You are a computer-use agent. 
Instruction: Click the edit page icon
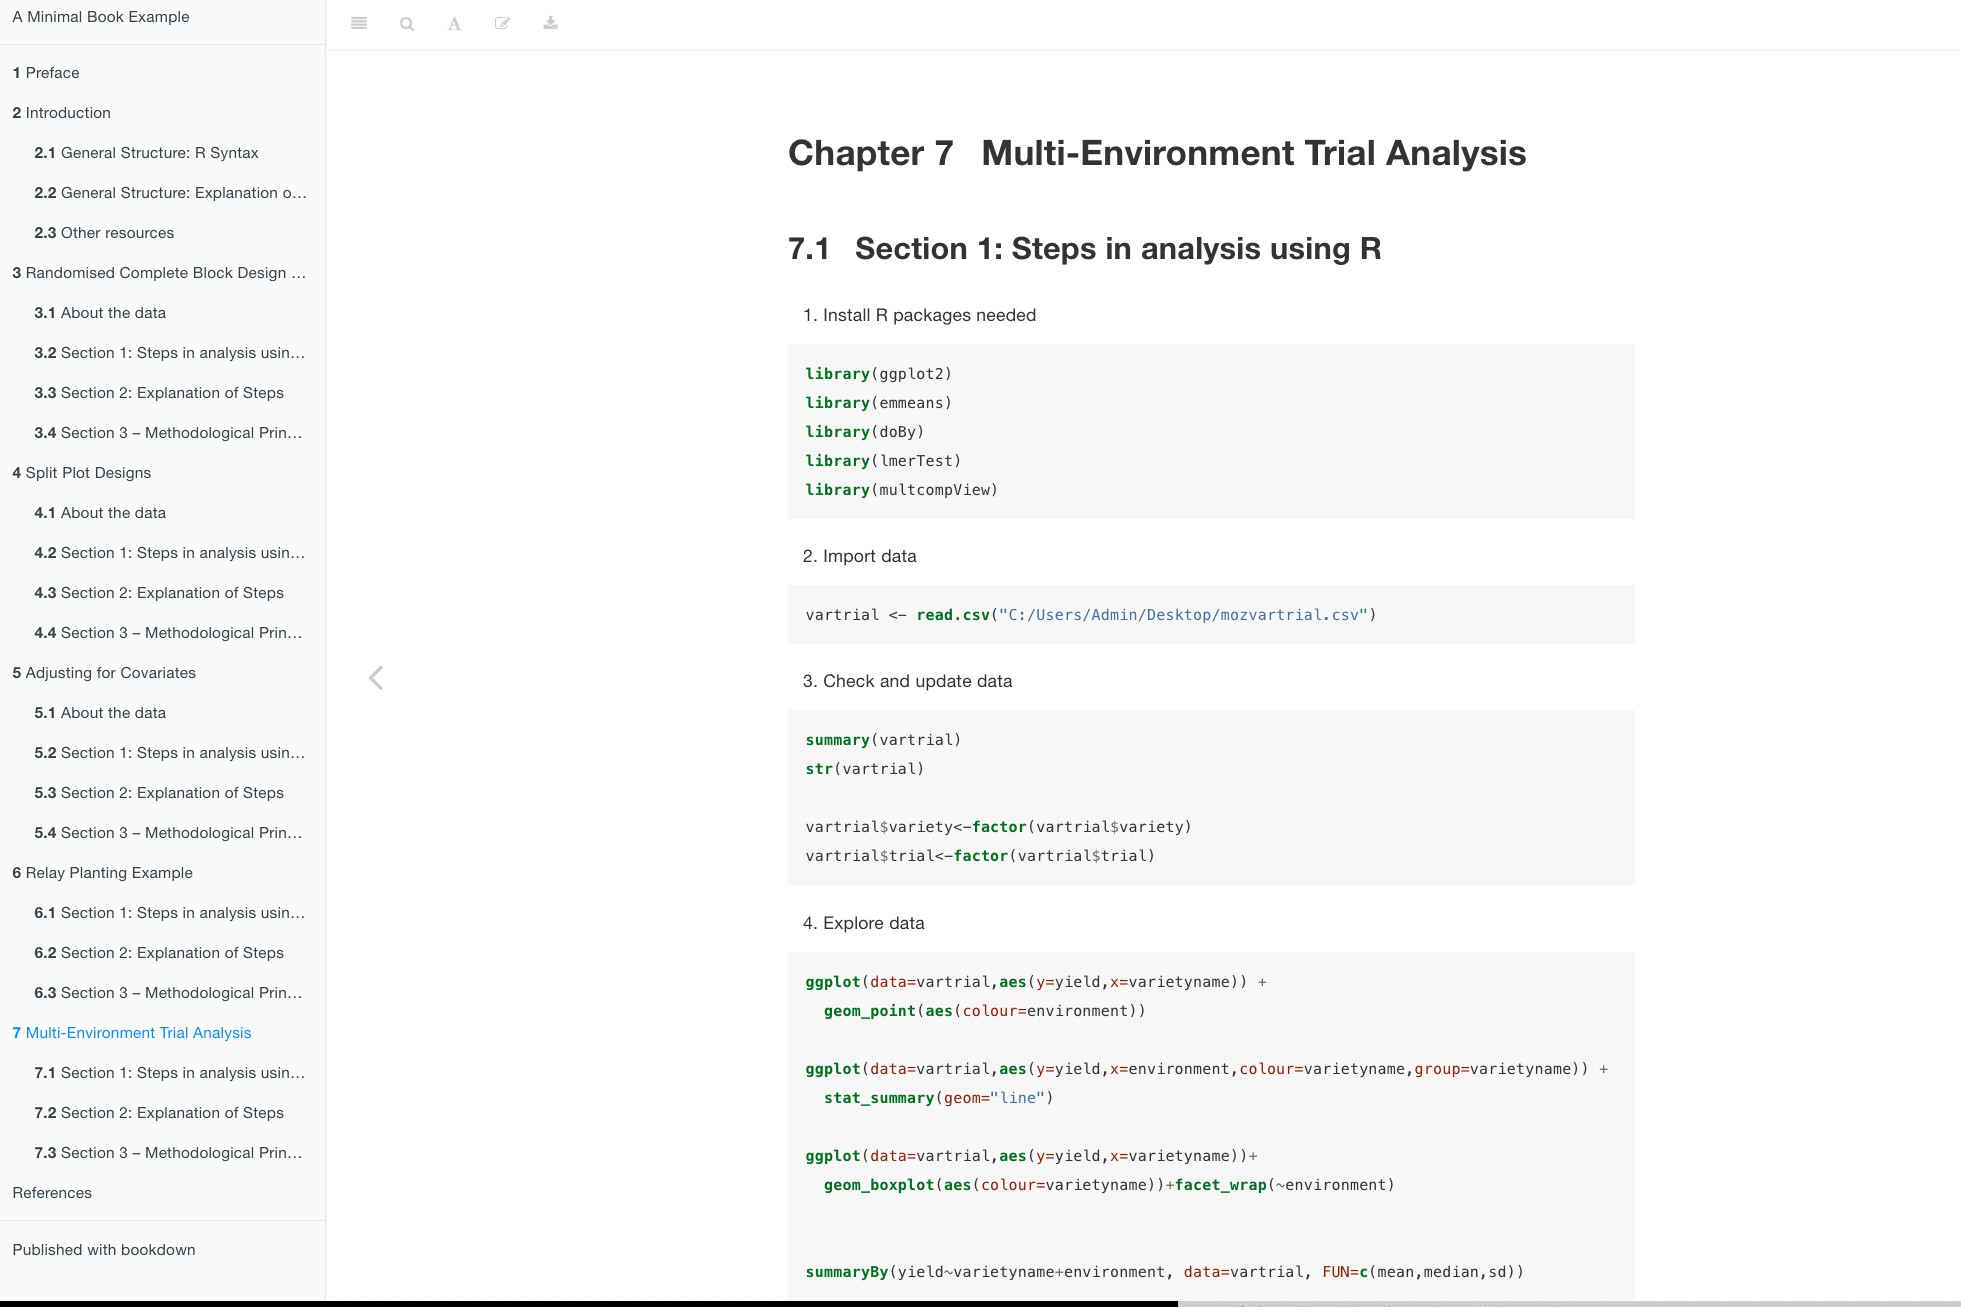click(502, 23)
